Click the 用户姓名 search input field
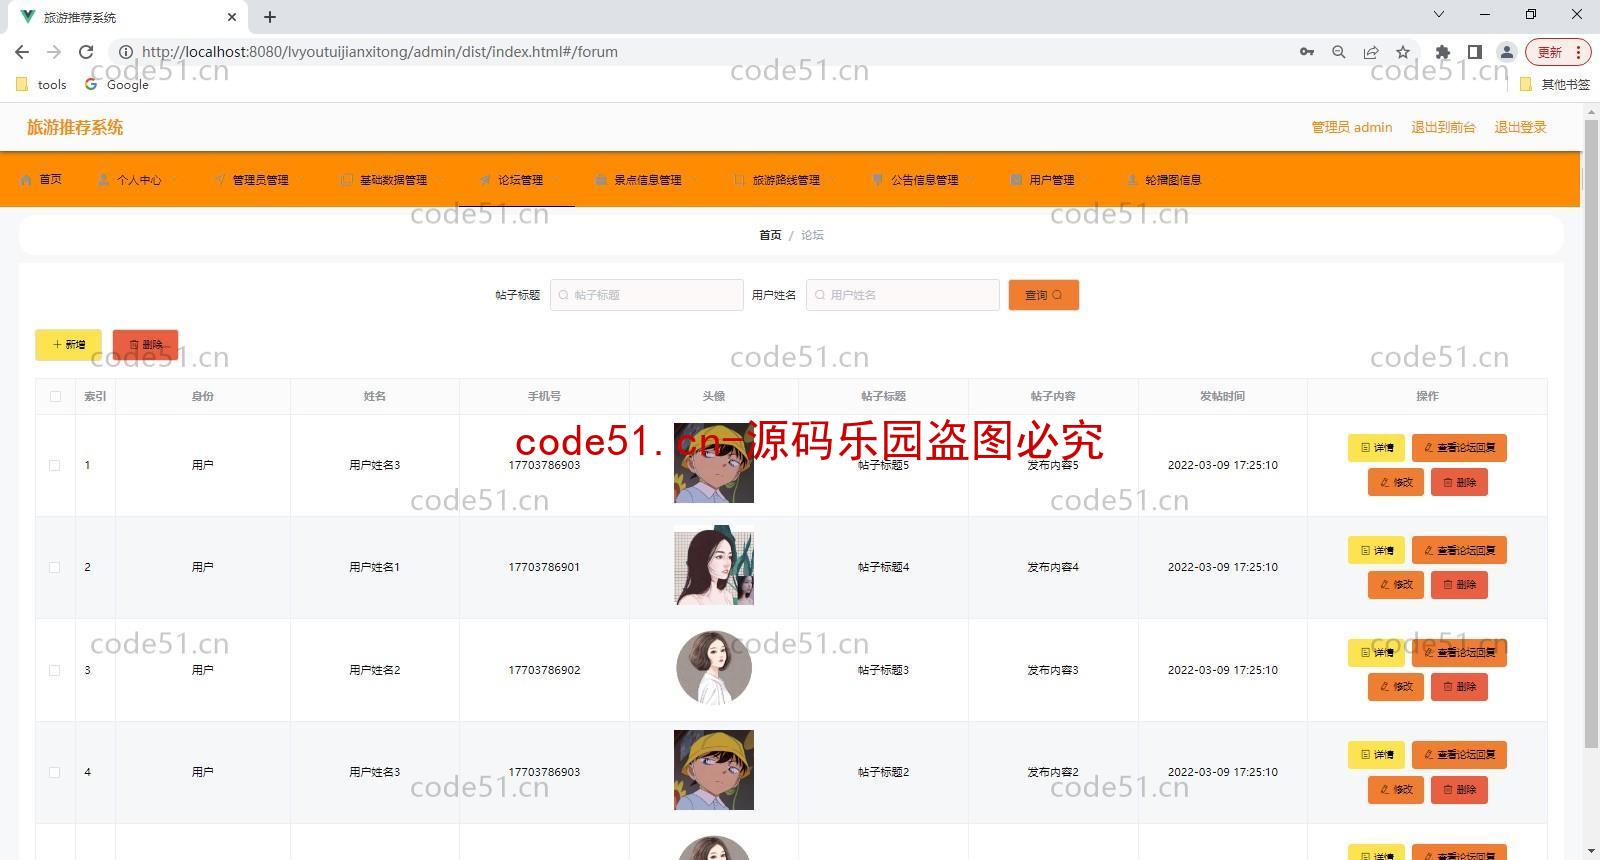Viewport: 1600px width, 860px height. [902, 295]
